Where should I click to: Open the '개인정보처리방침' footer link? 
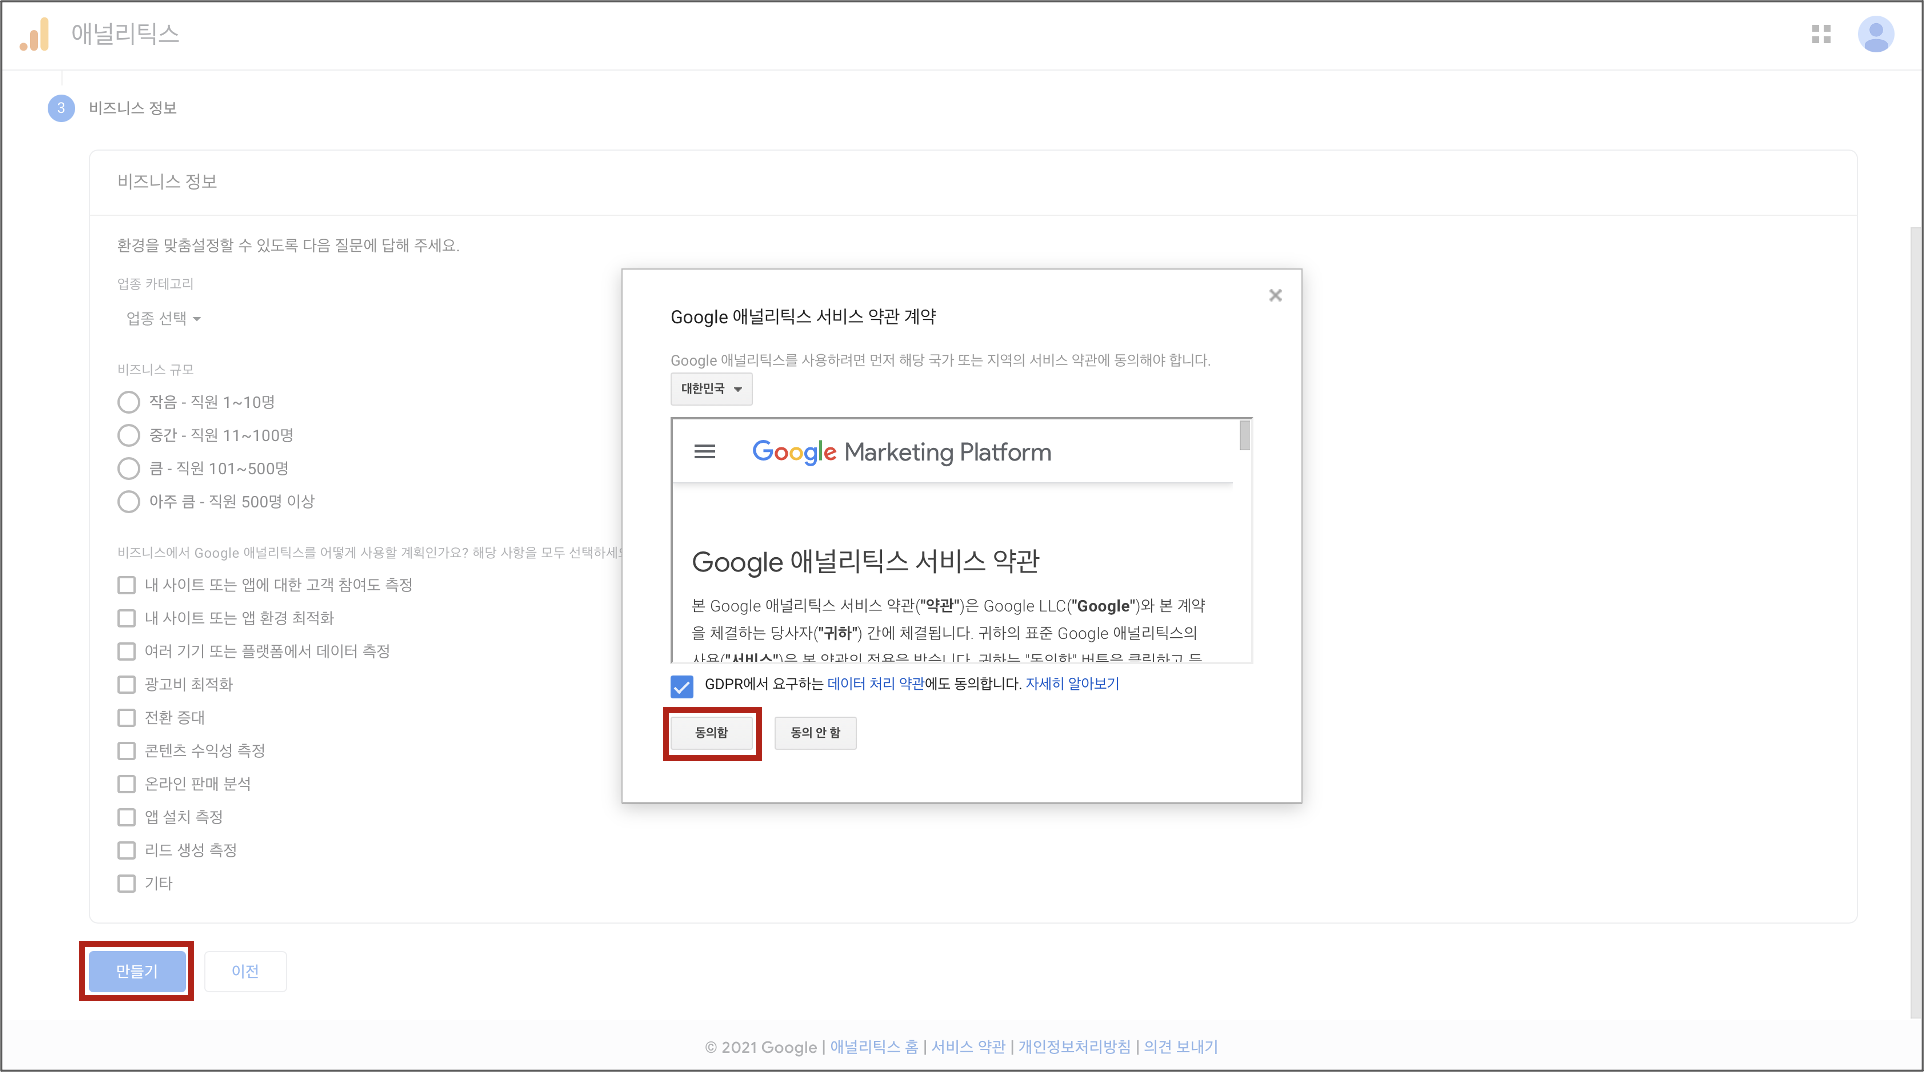[1074, 1047]
